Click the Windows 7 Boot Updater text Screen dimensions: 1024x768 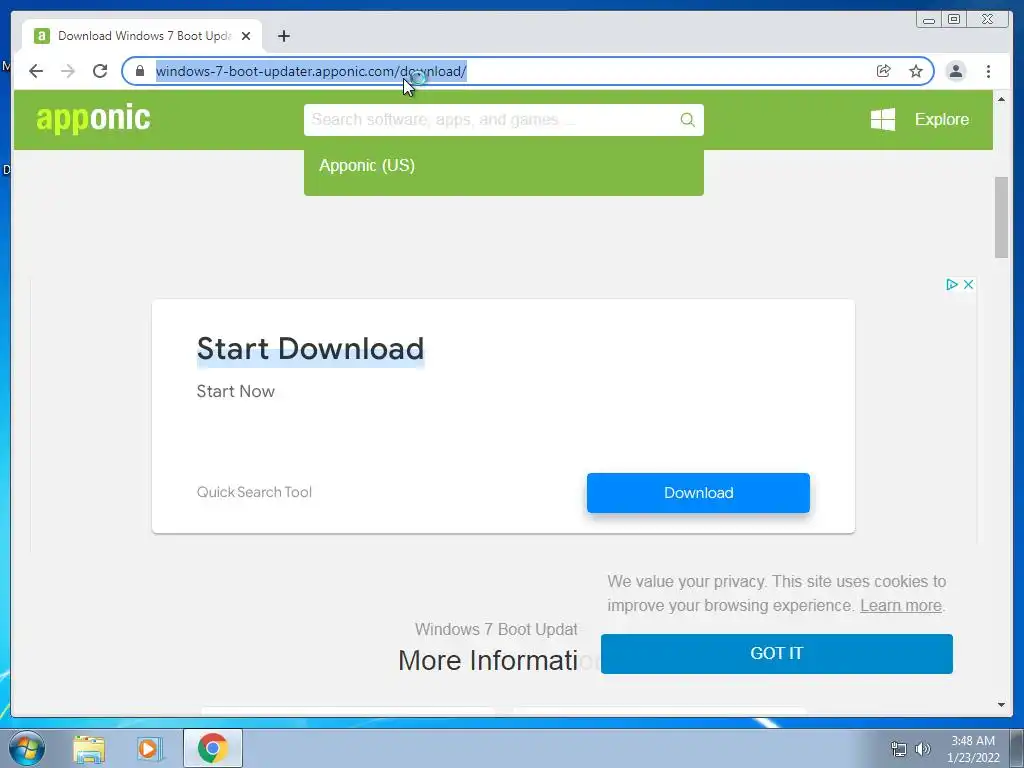pyautogui.click(x=496, y=630)
